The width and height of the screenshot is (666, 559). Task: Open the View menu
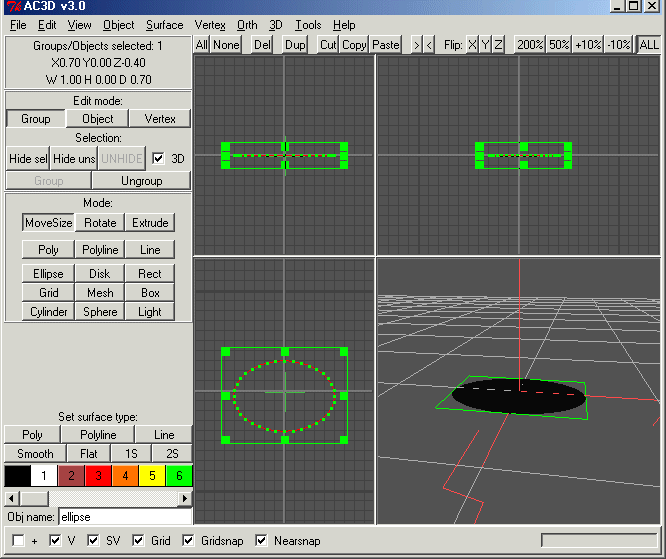coord(79,25)
